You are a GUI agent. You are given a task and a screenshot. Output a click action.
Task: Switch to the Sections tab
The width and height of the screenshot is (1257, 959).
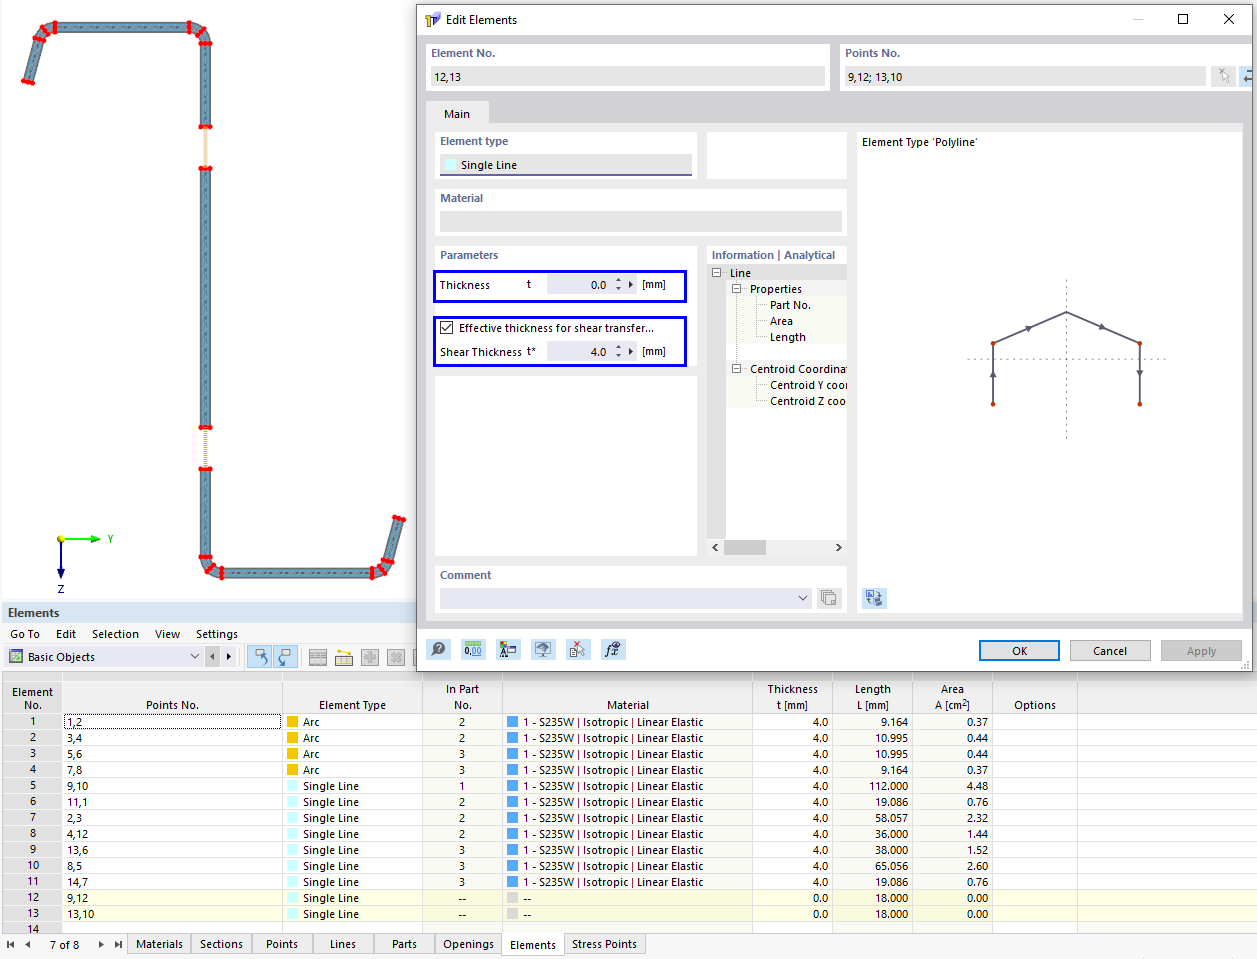(221, 944)
